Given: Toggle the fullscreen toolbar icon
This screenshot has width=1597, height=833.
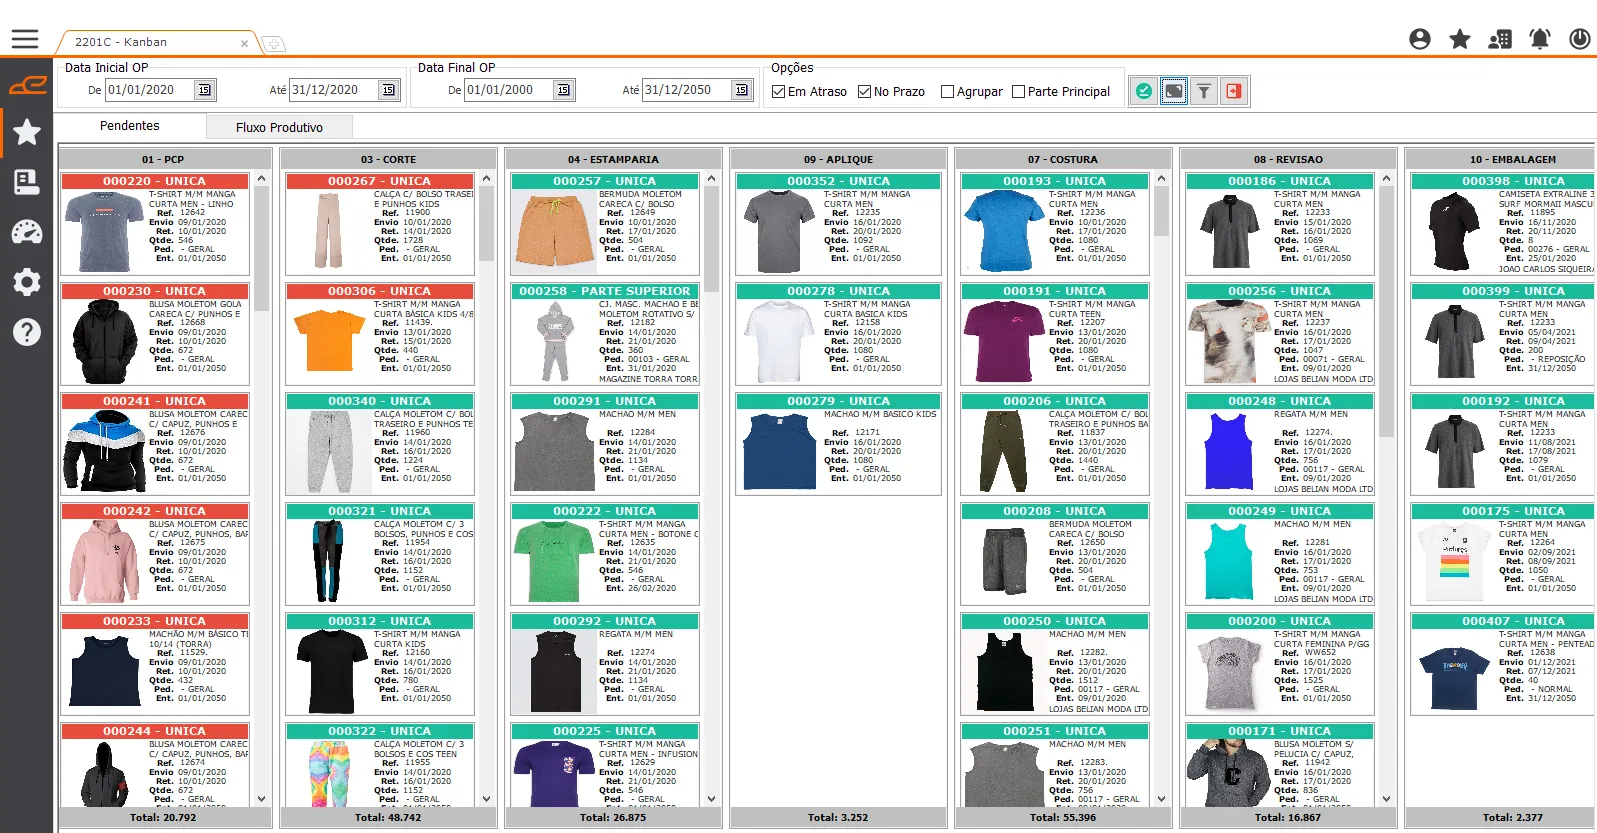Looking at the screenshot, I should pos(1174,91).
